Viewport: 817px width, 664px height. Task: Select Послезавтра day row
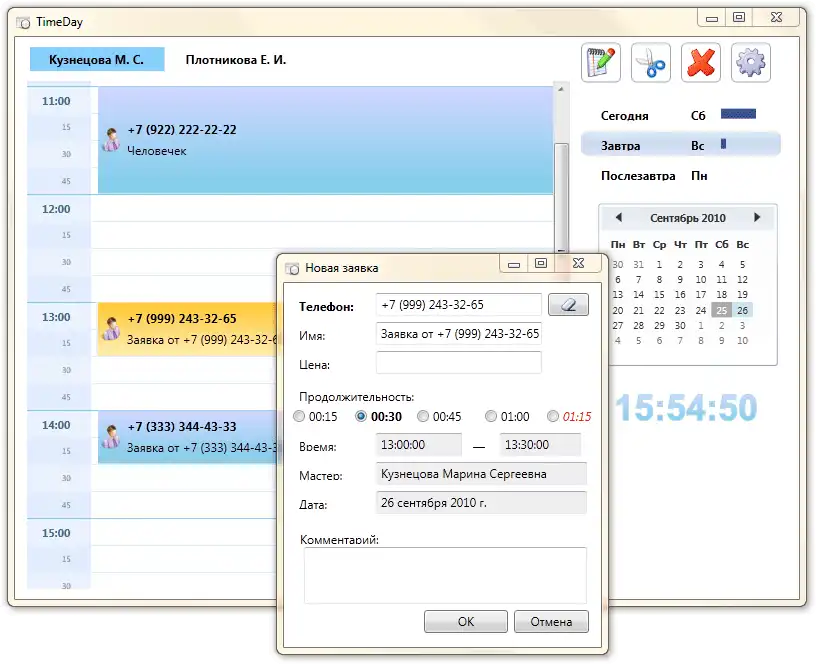point(680,176)
